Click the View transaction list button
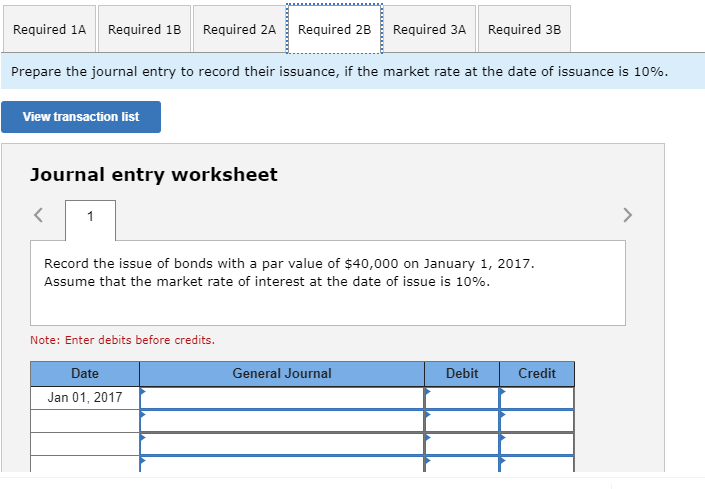Image resolution: width=705 pixels, height=489 pixels. coord(81,117)
